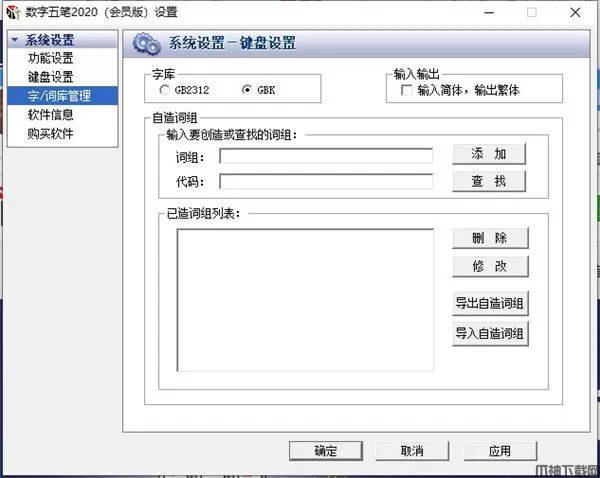The height and width of the screenshot is (478, 600).
Task: Close the 数字五笔2020 settings window
Action: (x=575, y=13)
